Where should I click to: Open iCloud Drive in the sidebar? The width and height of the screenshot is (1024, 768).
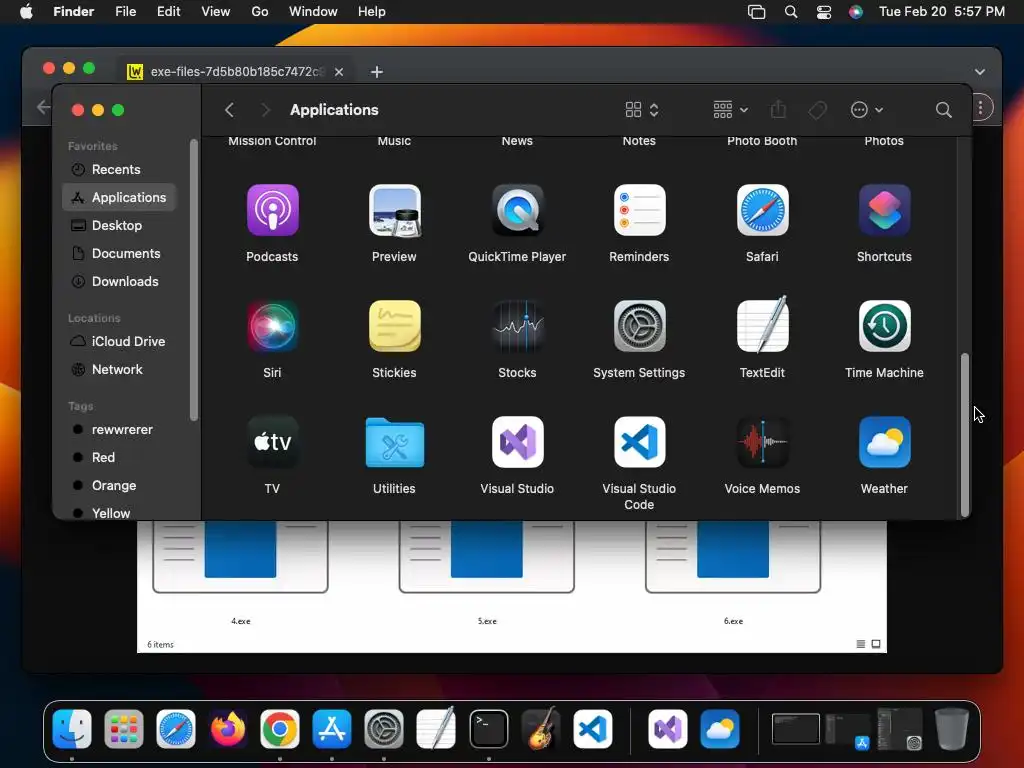(120, 342)
